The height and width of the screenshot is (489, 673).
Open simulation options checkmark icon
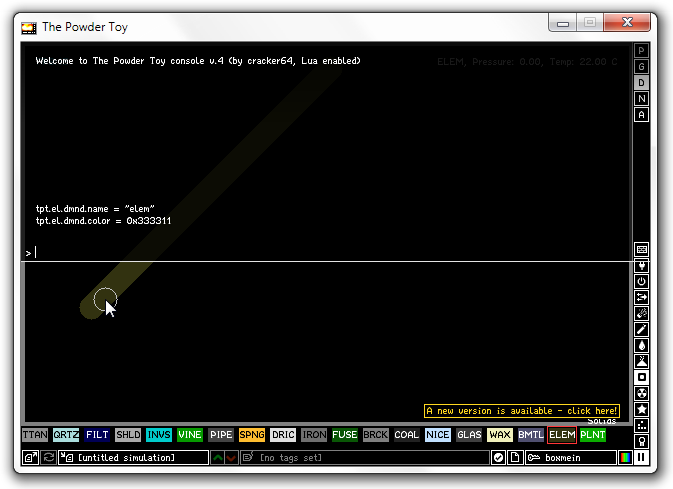click(x=498, y=458)
